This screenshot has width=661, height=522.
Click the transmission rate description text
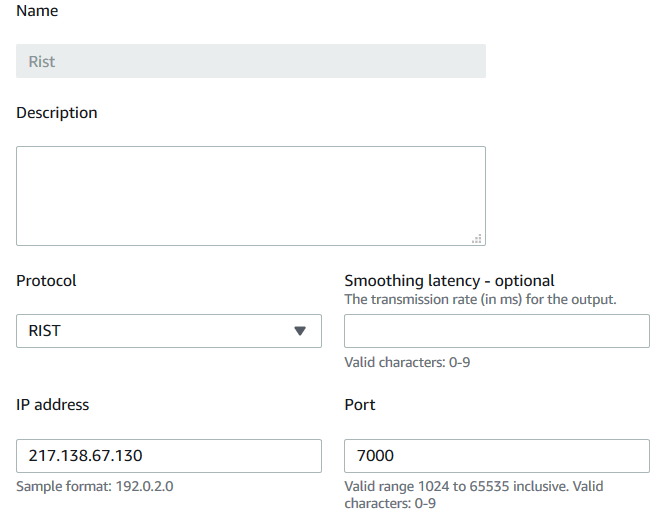480,299
